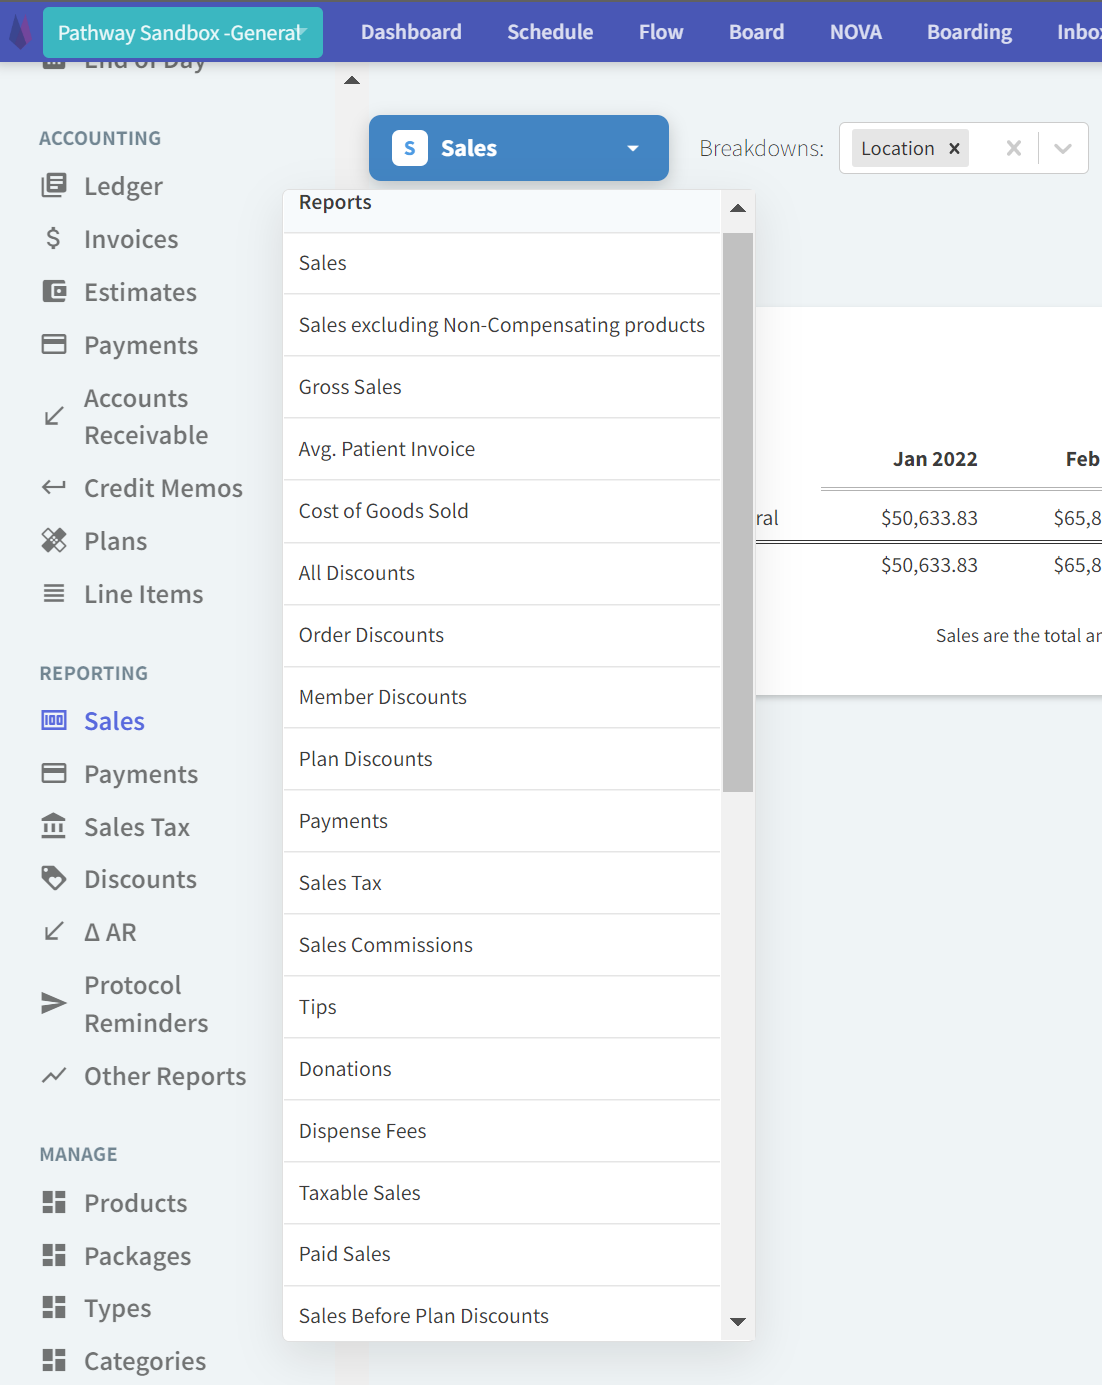
Task: Clear all breakdowns selections
Action: [1013, 149]
